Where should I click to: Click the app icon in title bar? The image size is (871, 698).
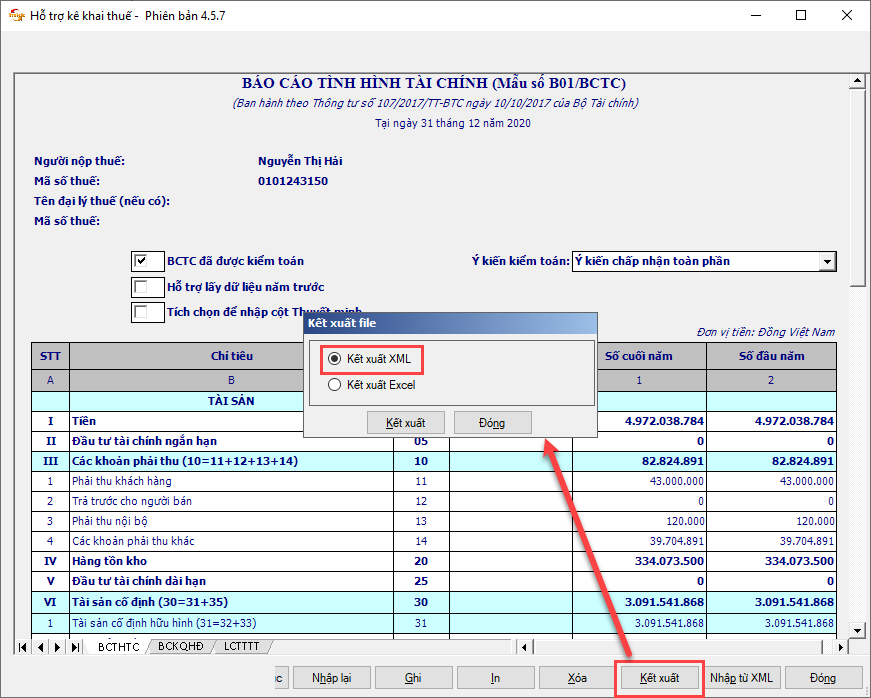point(15,16)
